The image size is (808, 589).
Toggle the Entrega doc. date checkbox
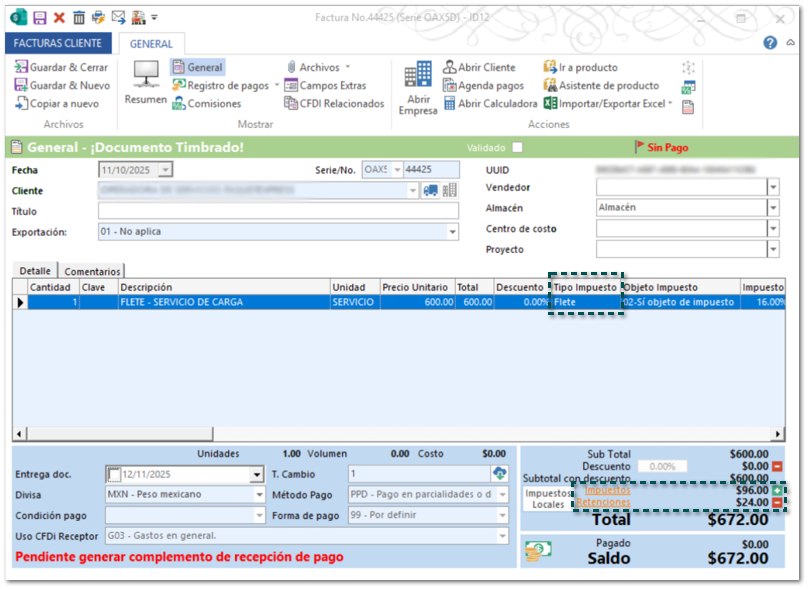tap(114, 474)
